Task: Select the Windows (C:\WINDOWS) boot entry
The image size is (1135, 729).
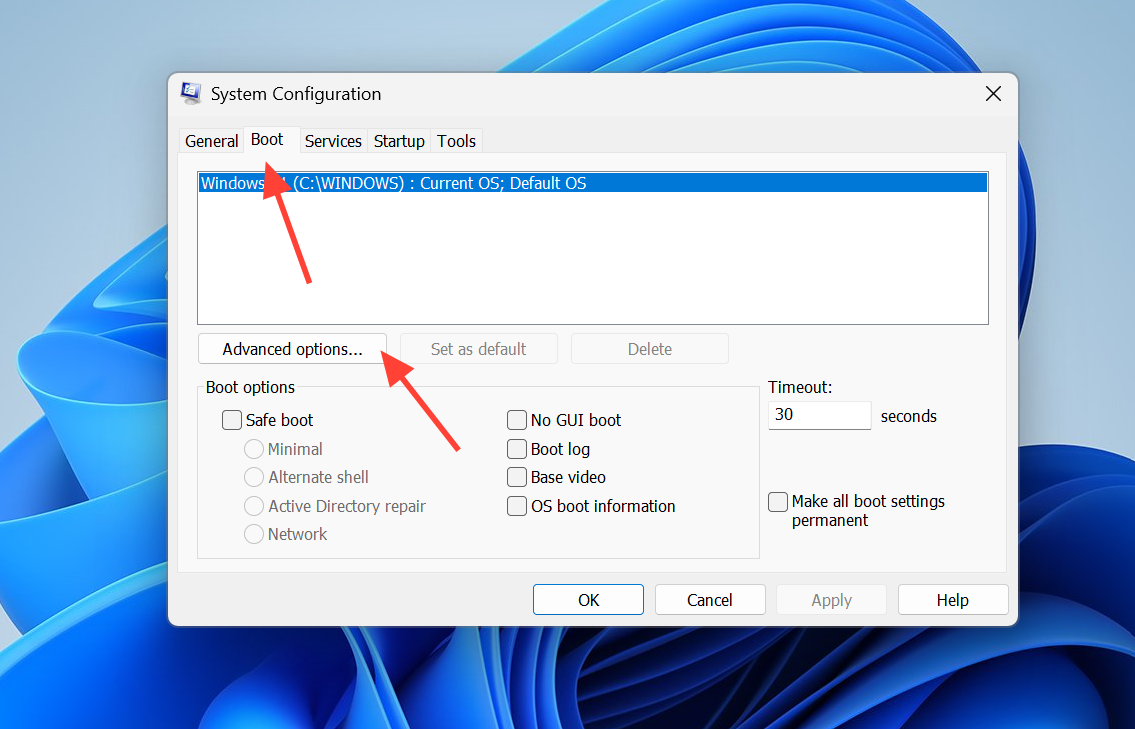Action: point(592,183)
